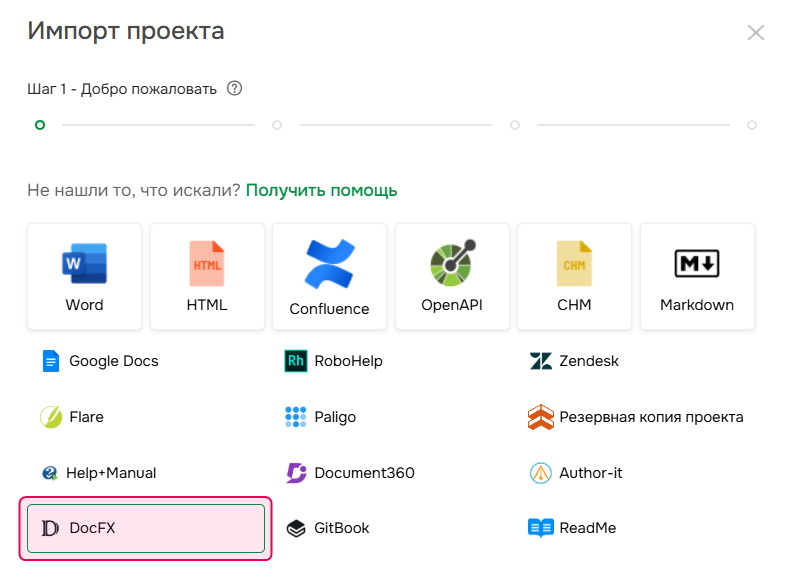Click the project backup orange icon

(x=541, y=417)
